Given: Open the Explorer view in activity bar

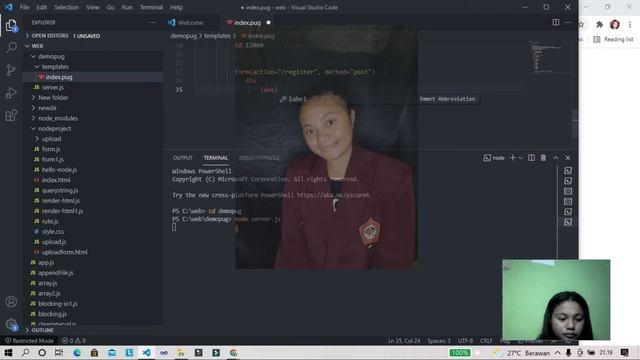Looking at the screenshot, I should point(11,25).
